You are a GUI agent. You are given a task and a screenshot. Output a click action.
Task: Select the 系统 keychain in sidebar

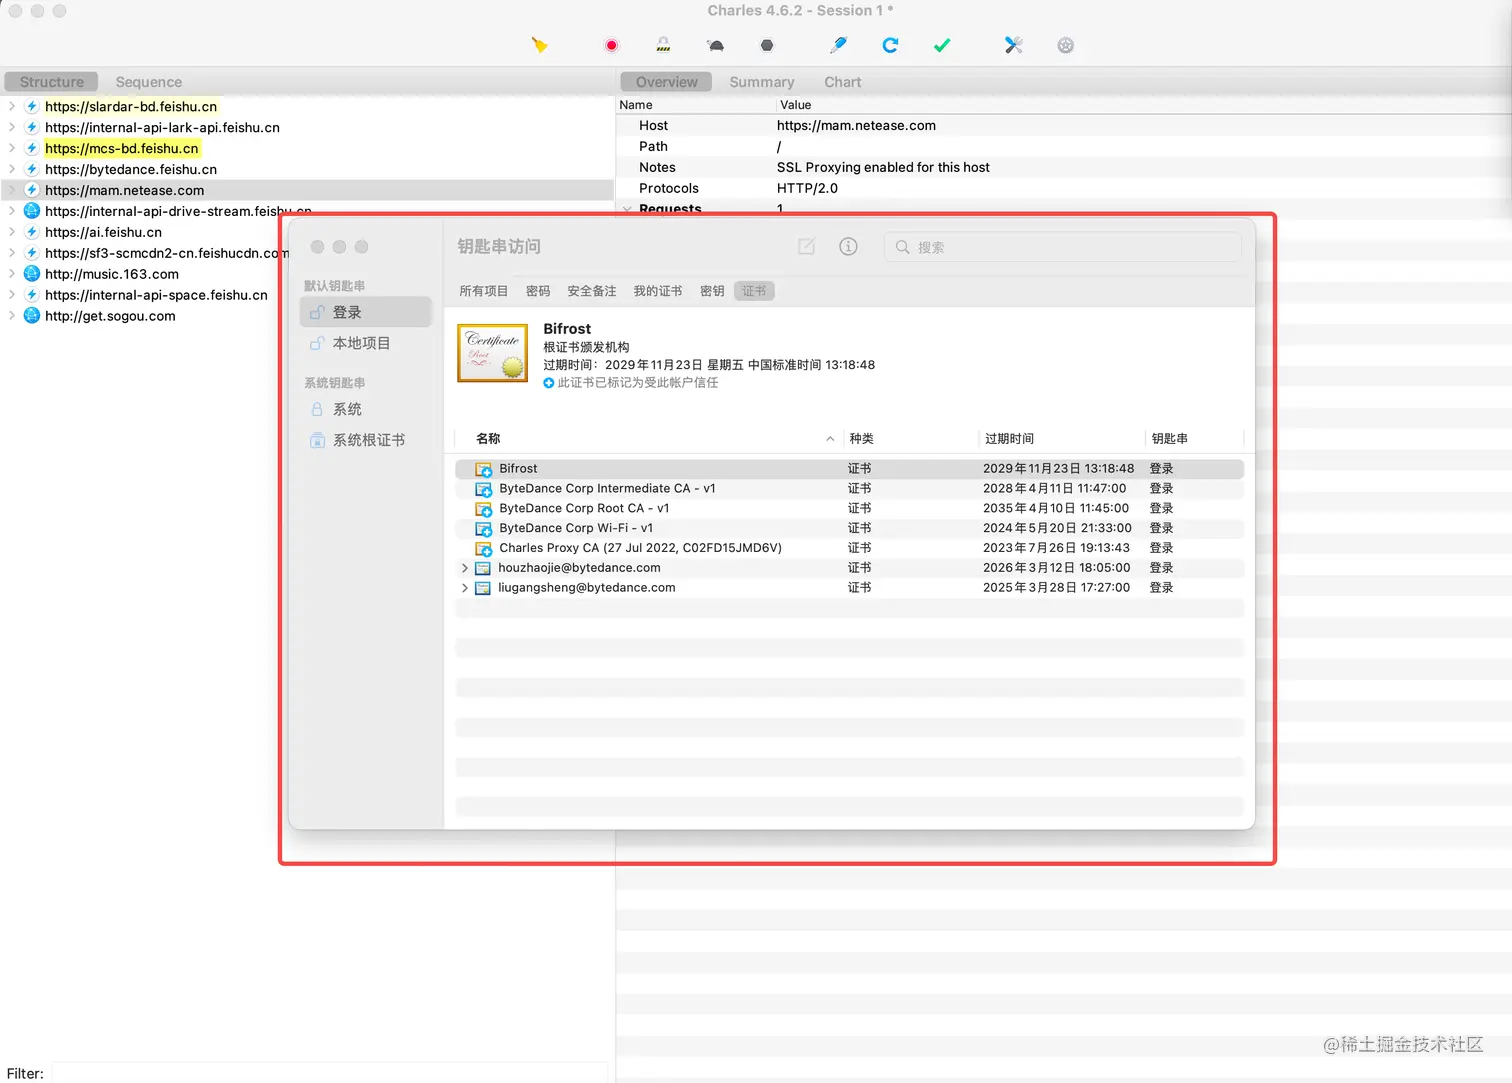(x=365, y=409)
